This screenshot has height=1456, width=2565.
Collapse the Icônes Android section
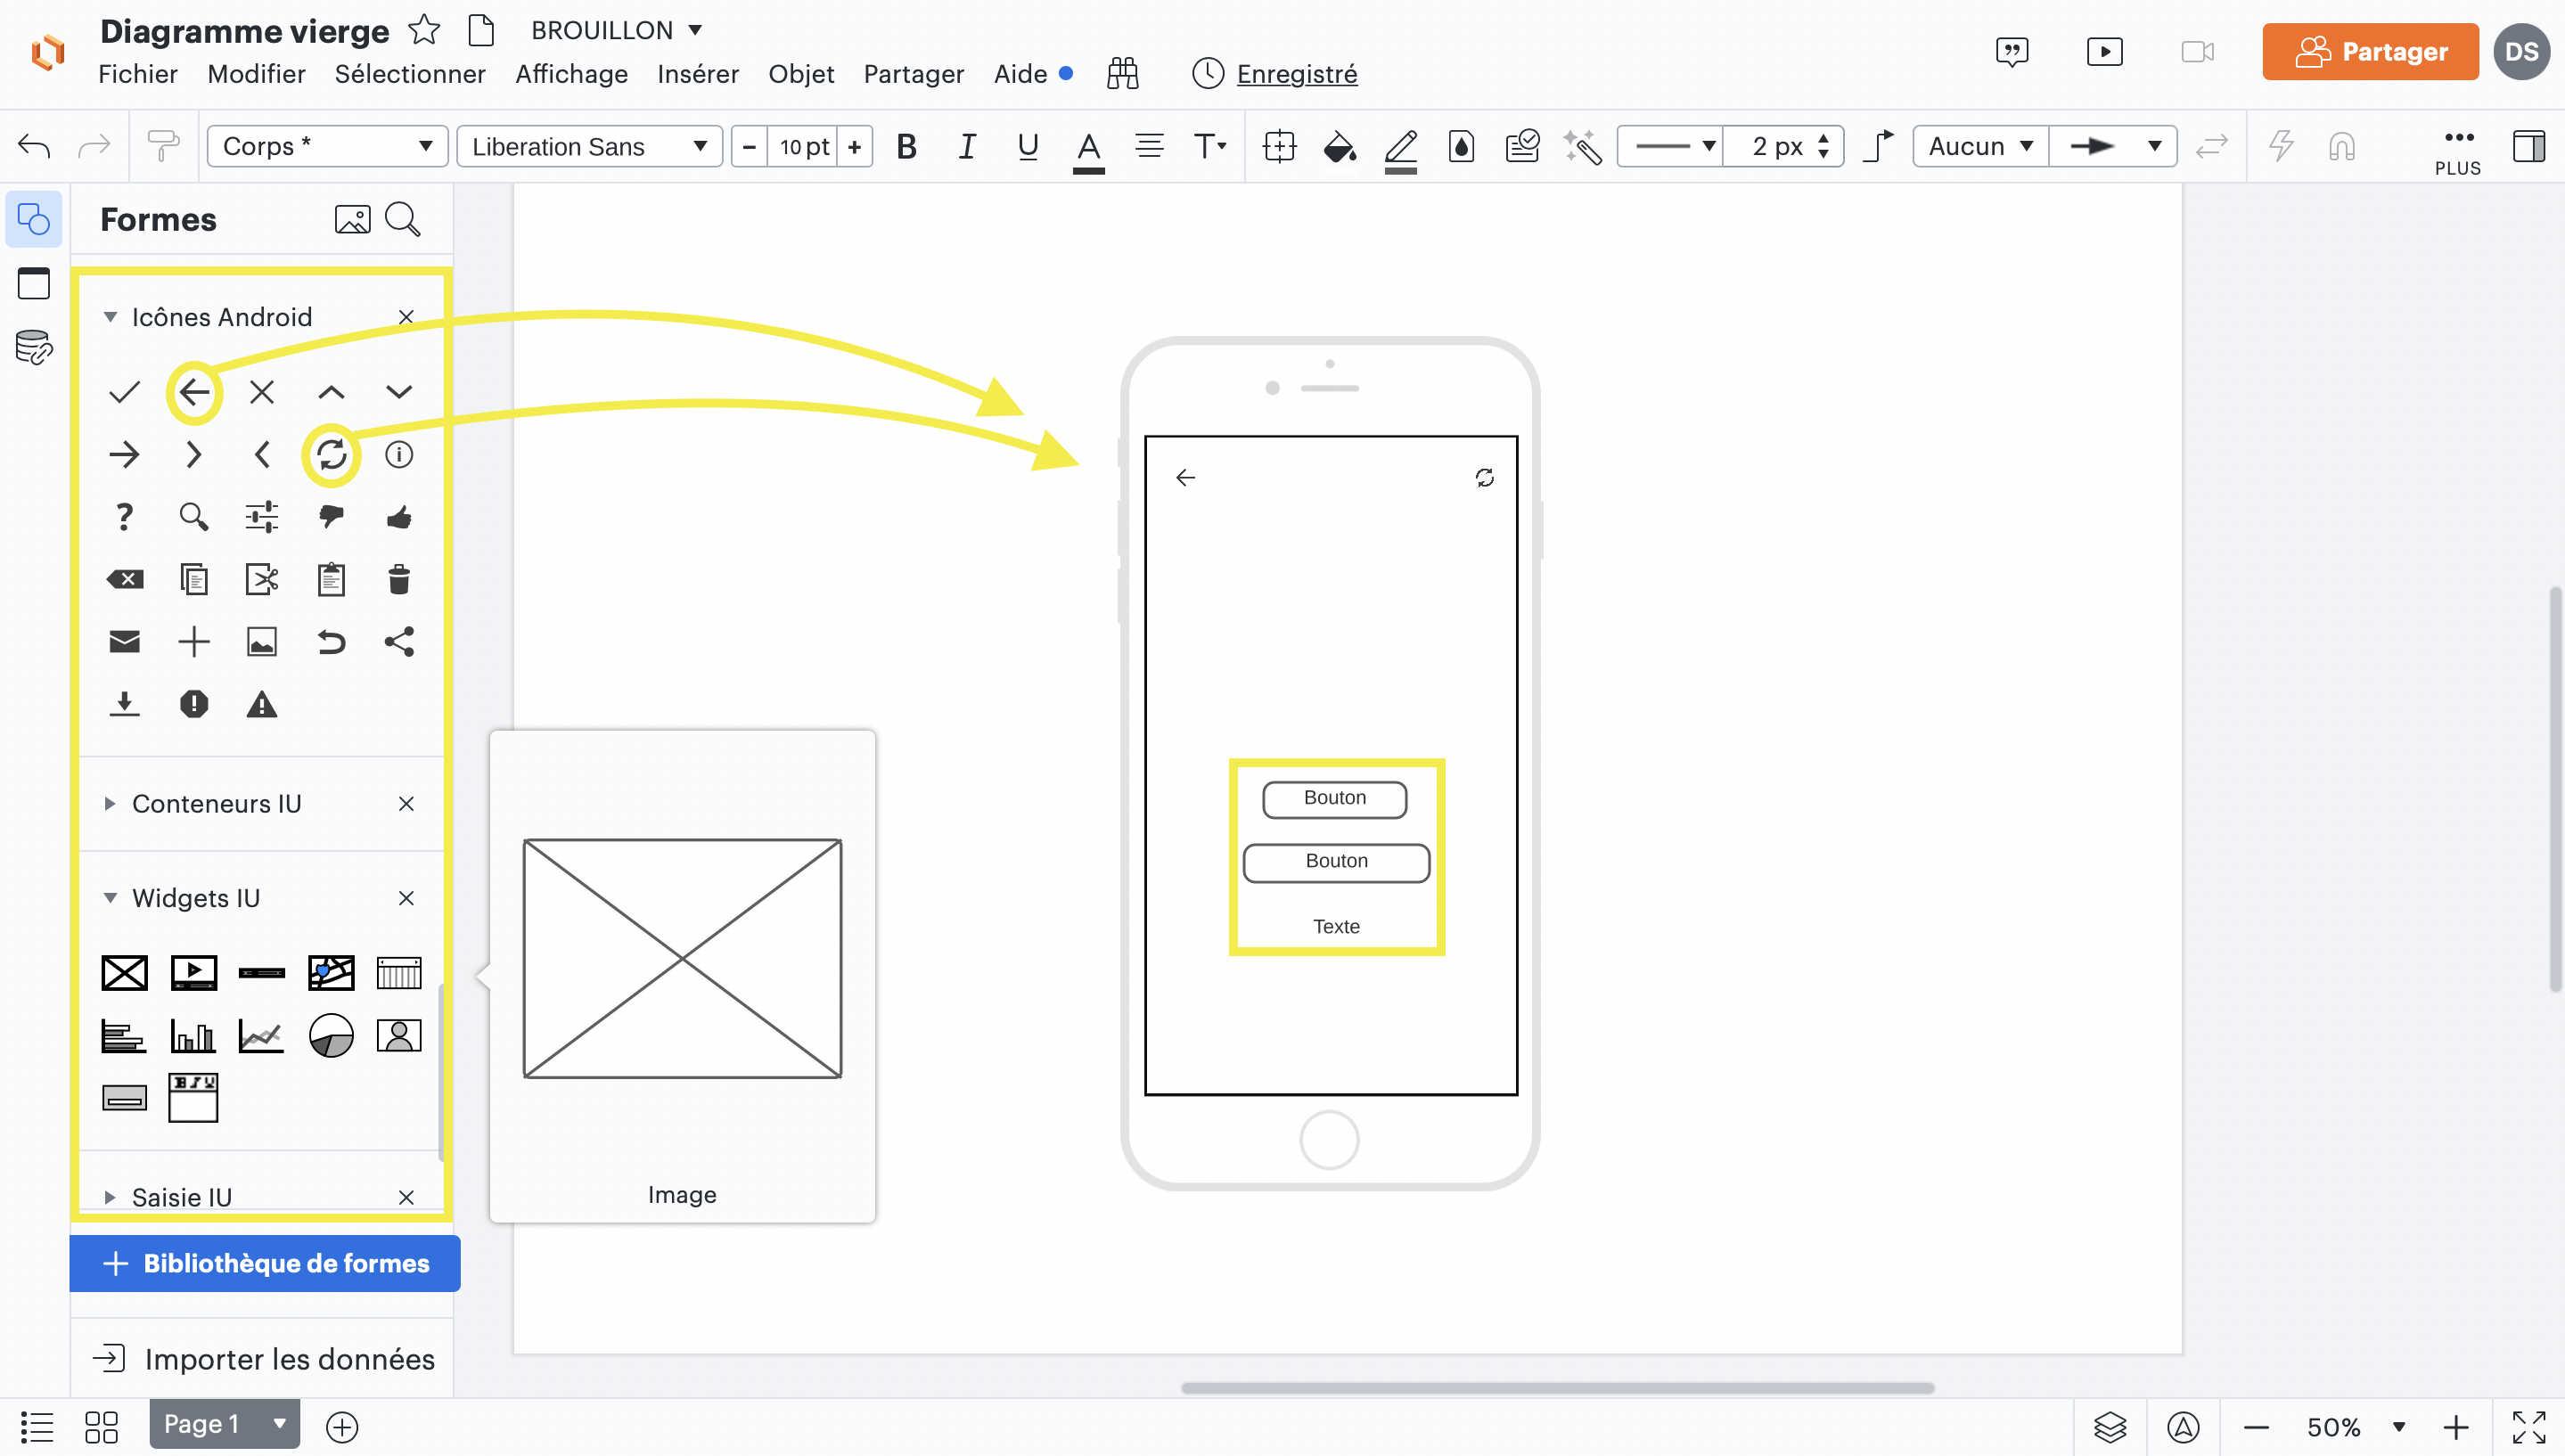pyautogui.click(x=110, y=317)
